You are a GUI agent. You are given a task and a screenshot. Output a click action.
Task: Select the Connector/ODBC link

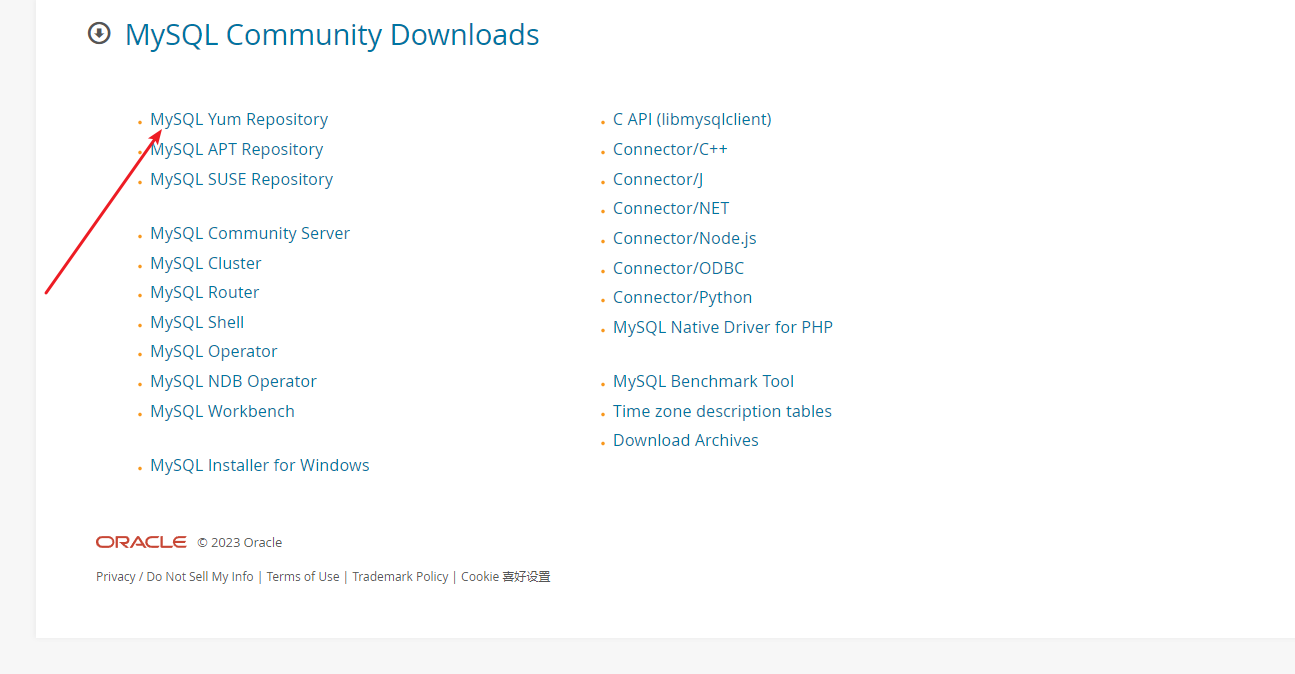tap(678, 268)
